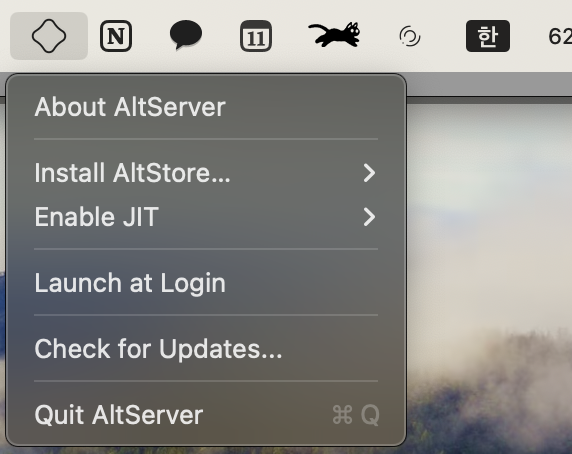The height and width of the screenshot is (454, 572).
Task: Click the speech bubble chat menu bar icon
Action: (x=186, y=35)
